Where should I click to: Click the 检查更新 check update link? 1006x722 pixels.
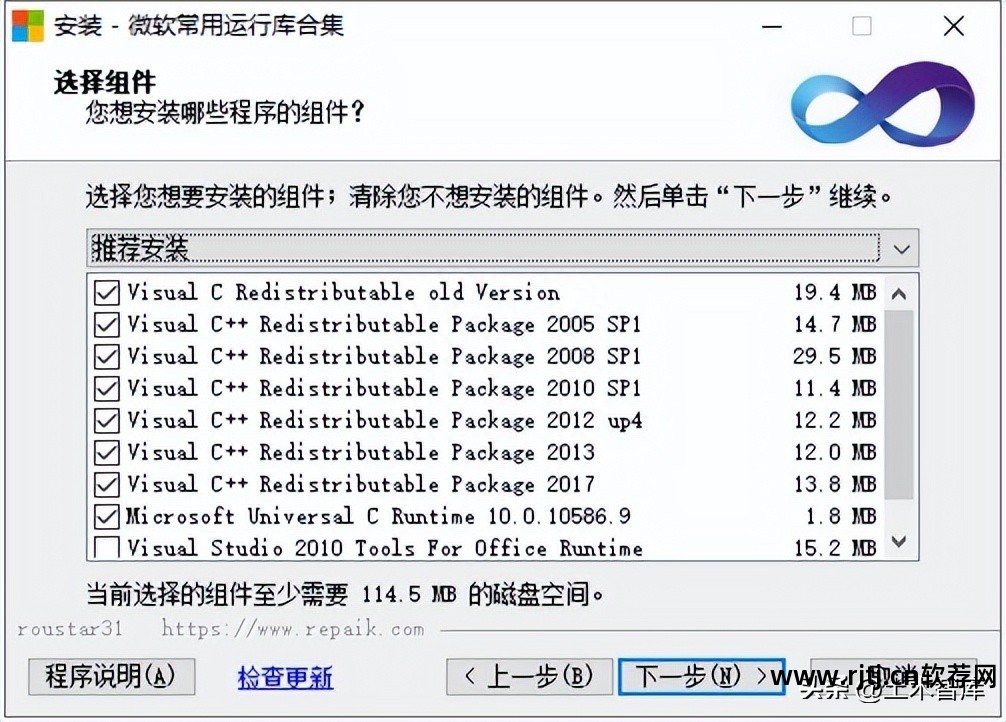286,678
